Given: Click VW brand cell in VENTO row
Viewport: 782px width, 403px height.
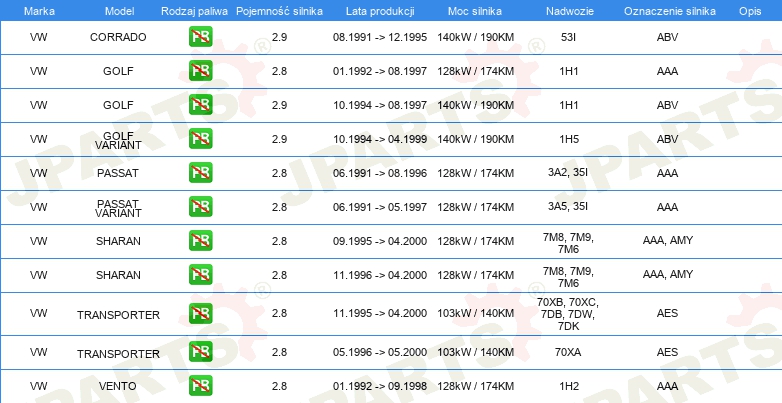Looking at the screenshot, I should pos(38,386).
